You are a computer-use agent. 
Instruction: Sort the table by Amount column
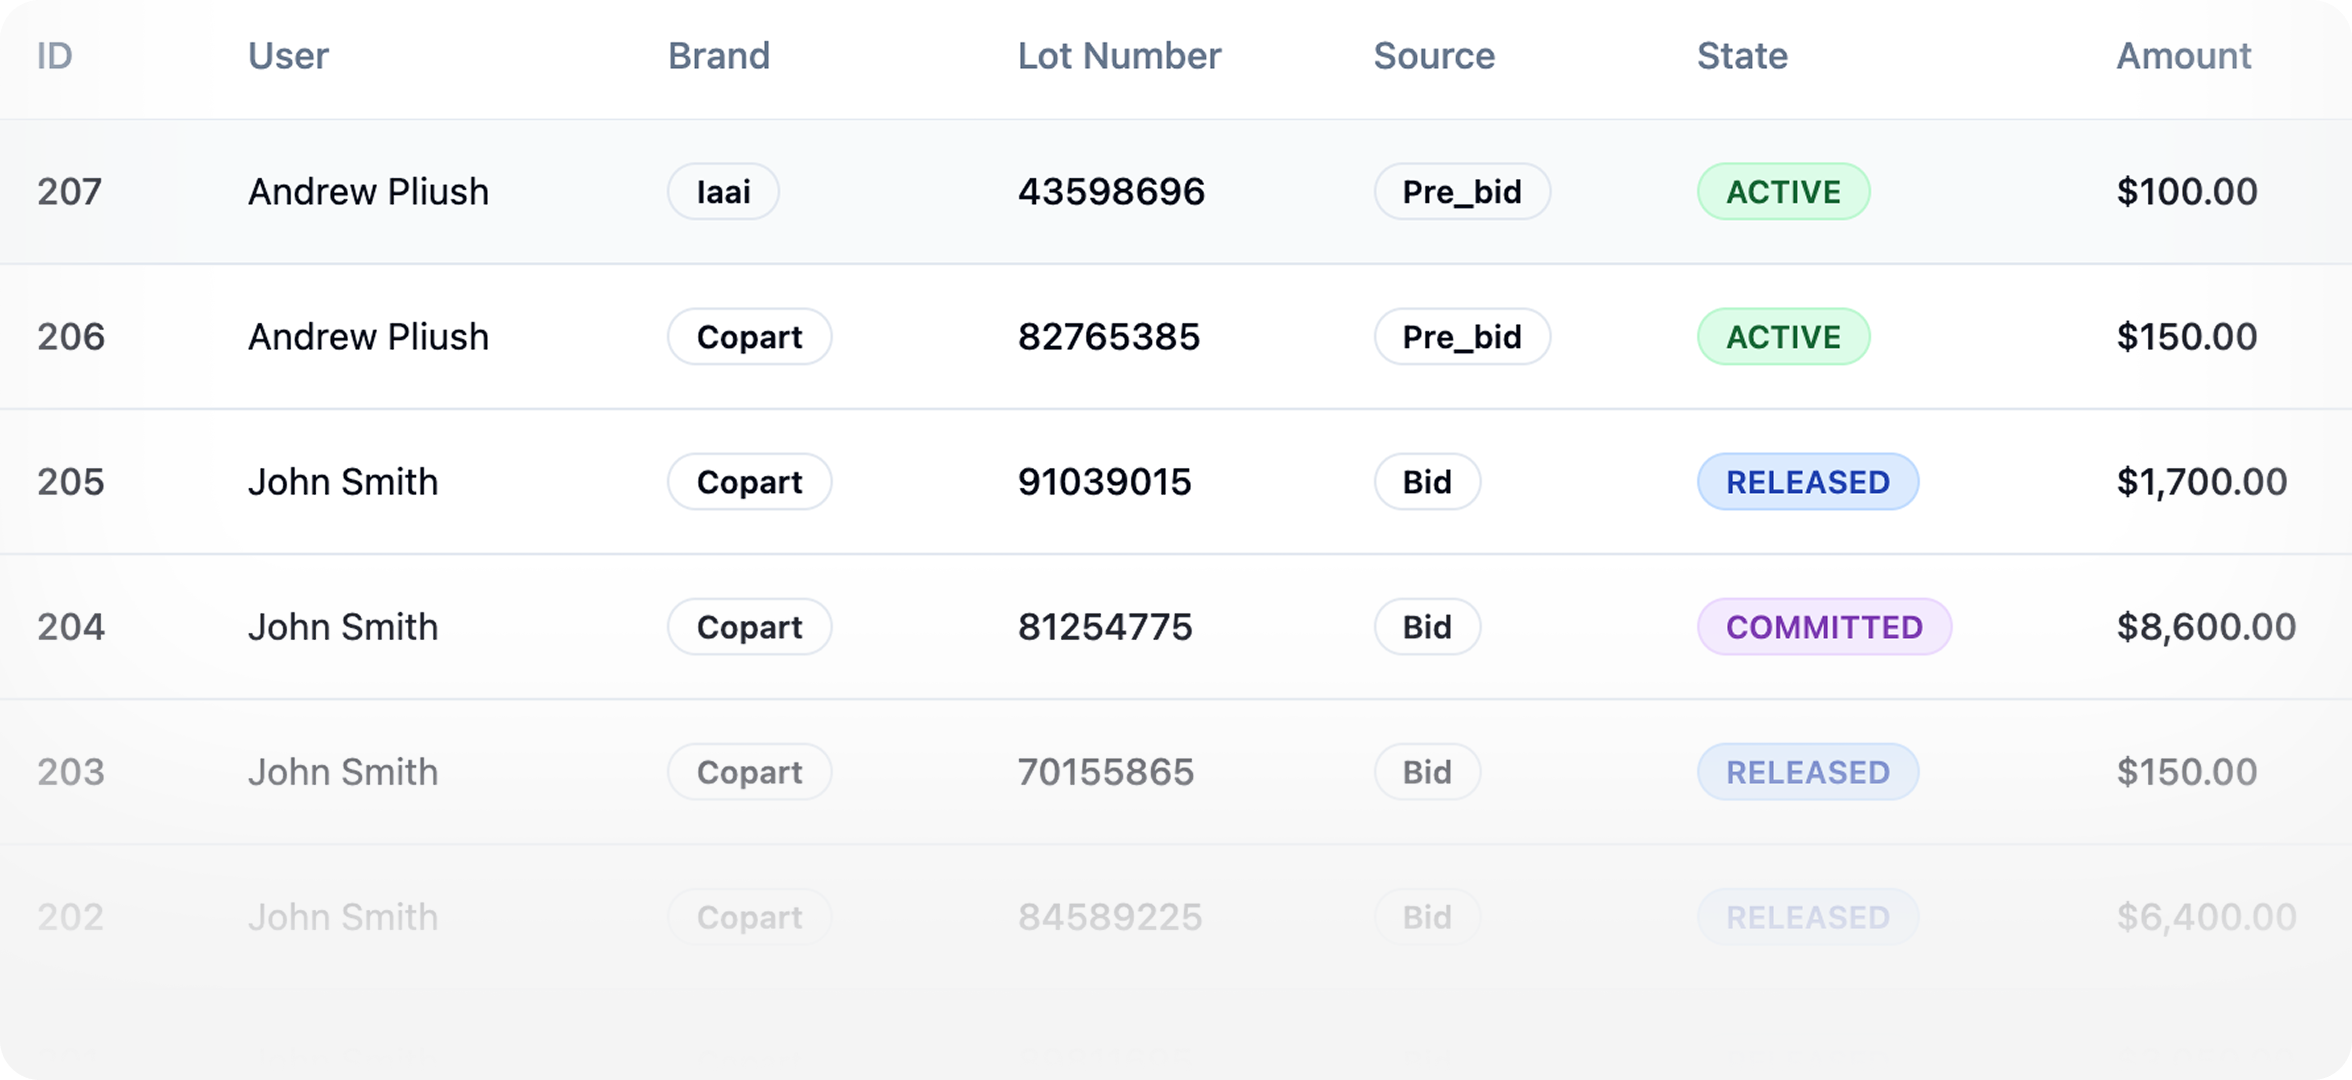(x=2182, y=57)
